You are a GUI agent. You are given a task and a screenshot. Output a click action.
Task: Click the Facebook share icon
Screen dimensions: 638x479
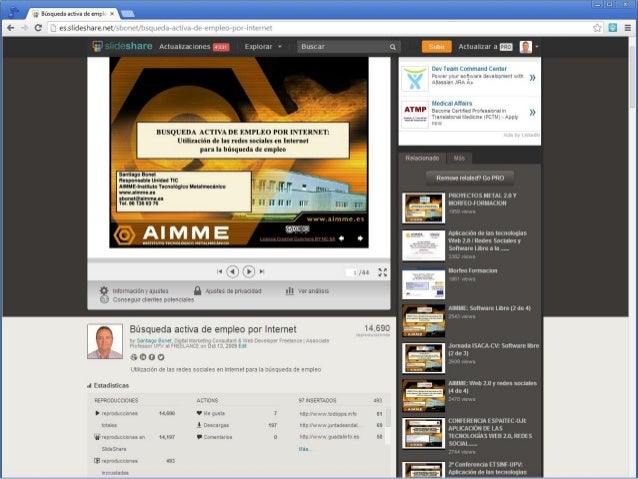[152, 357]
